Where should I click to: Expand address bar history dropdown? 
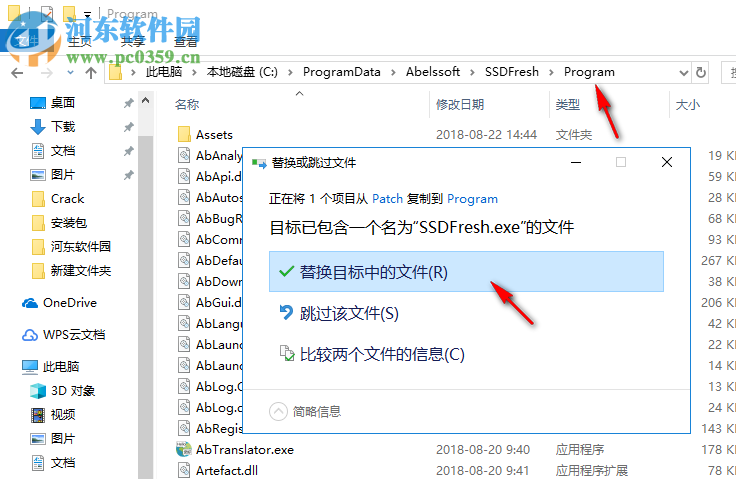tap(684, 73)
